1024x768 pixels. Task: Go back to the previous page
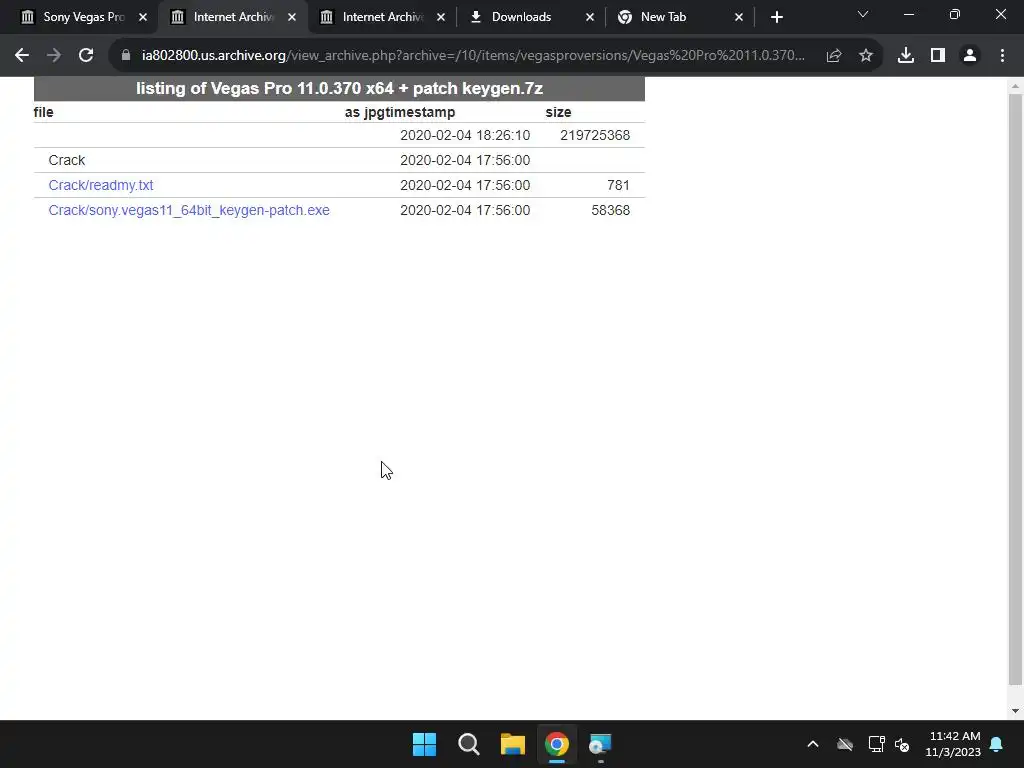[22, 56]
